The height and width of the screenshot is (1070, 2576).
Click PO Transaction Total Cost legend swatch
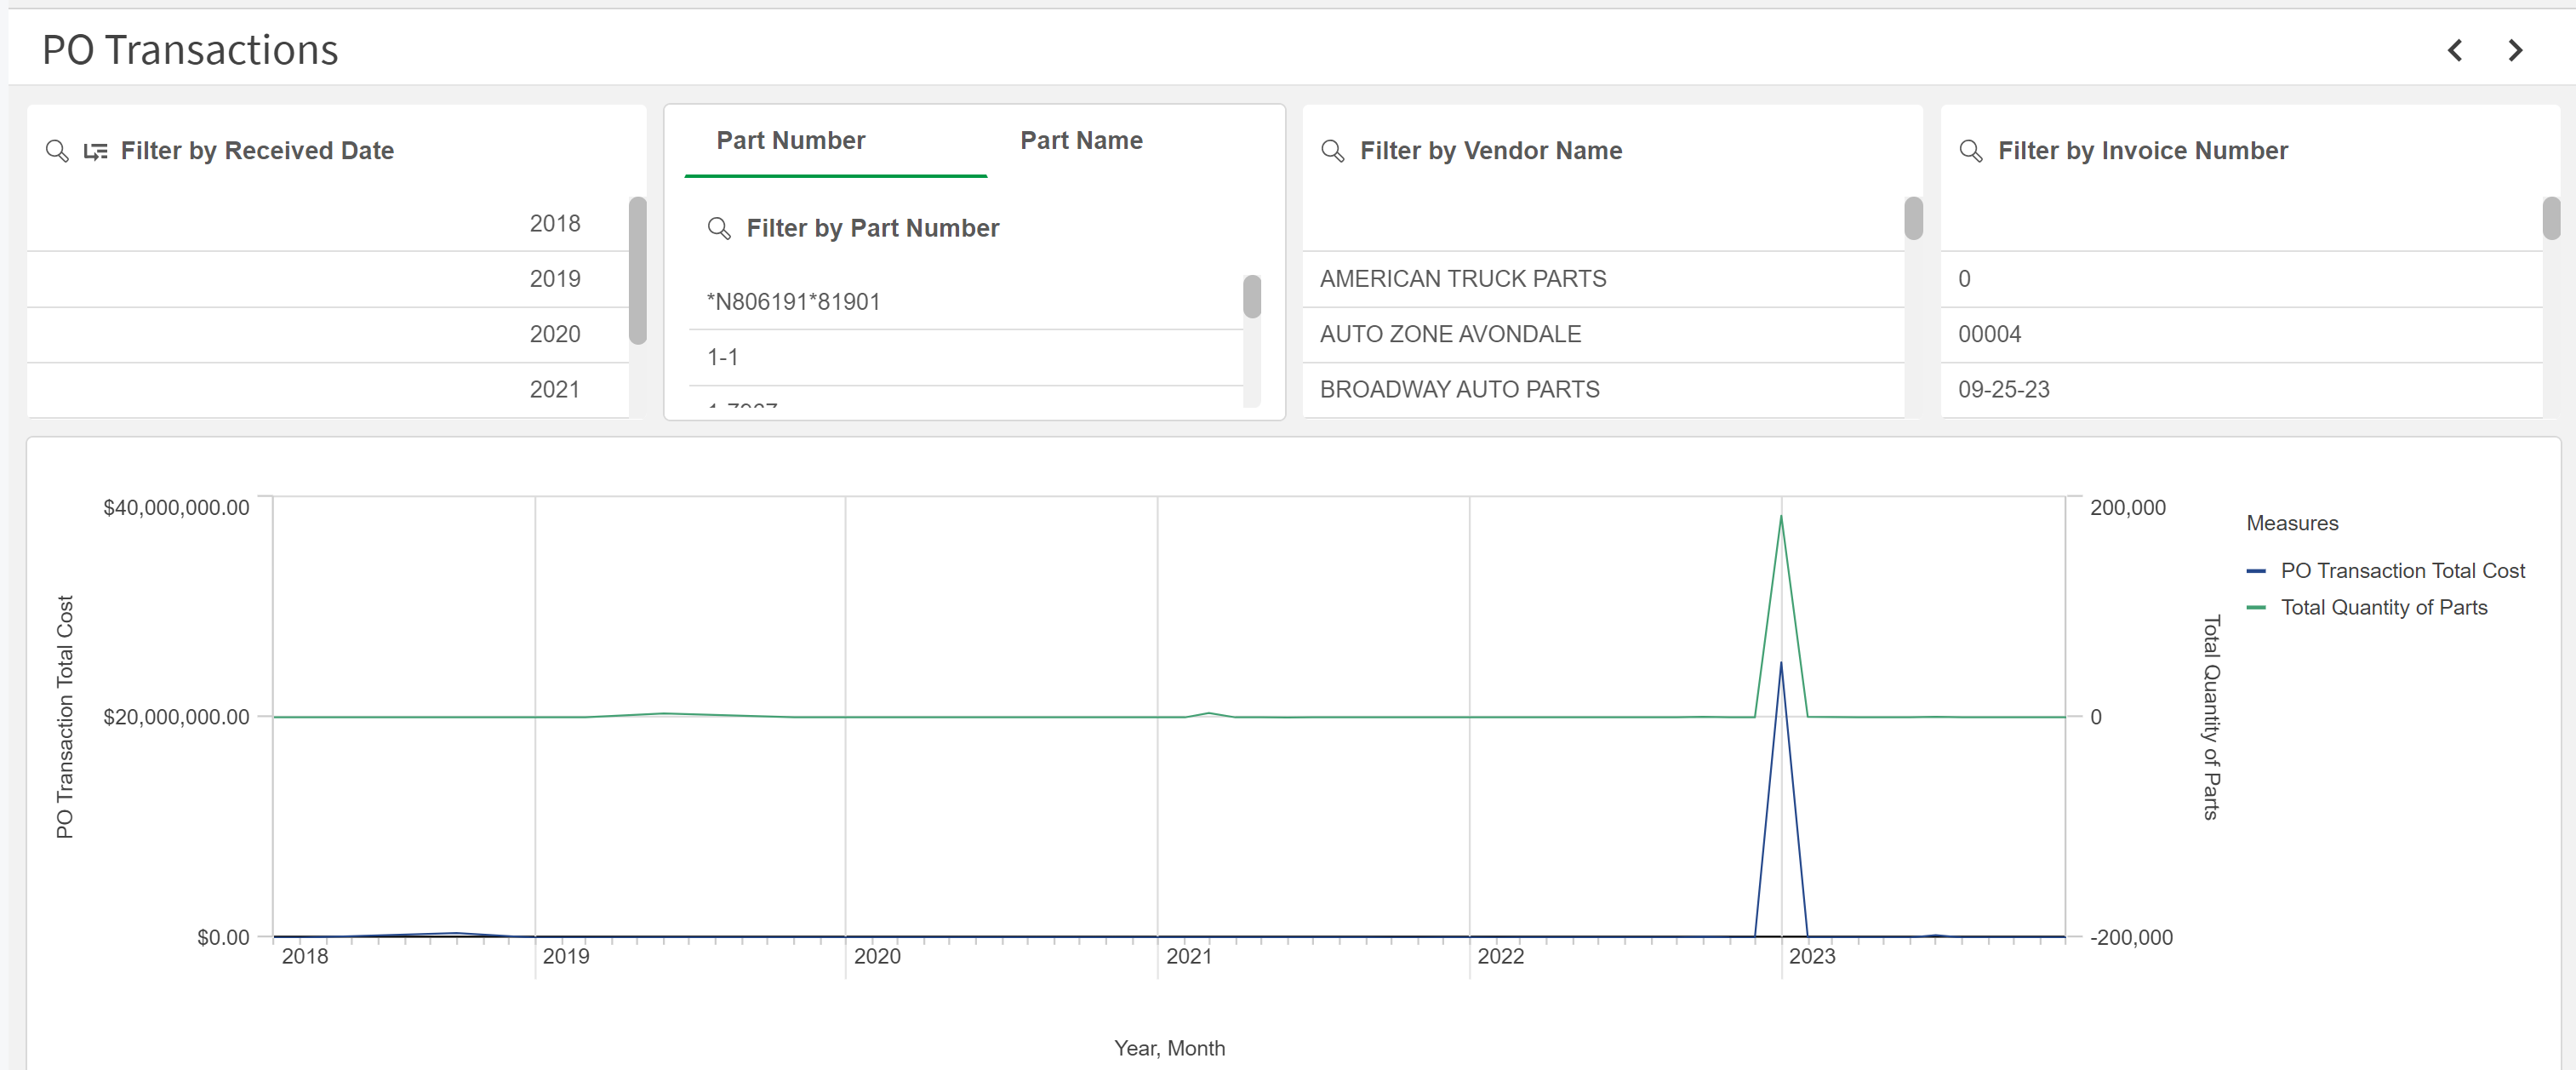[2255, 571]
